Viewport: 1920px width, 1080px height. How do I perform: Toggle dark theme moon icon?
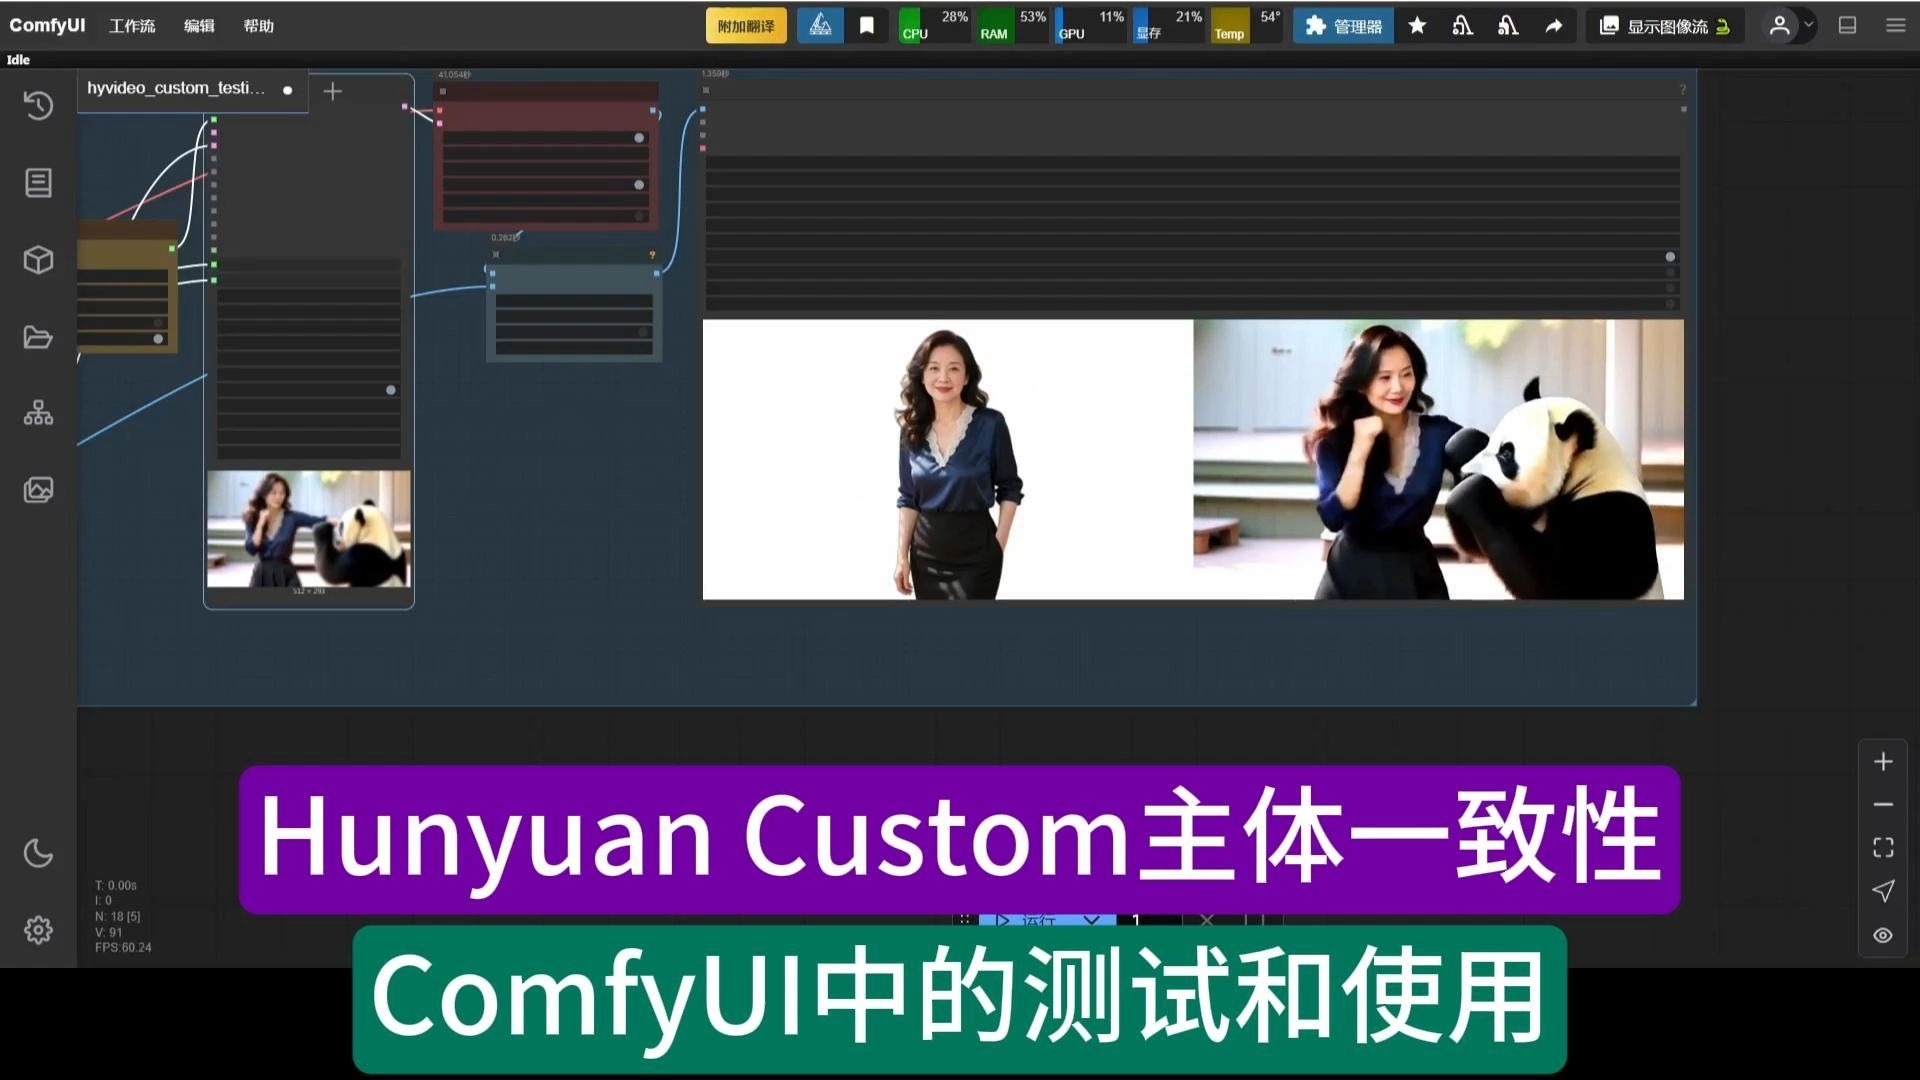(38, 853)
